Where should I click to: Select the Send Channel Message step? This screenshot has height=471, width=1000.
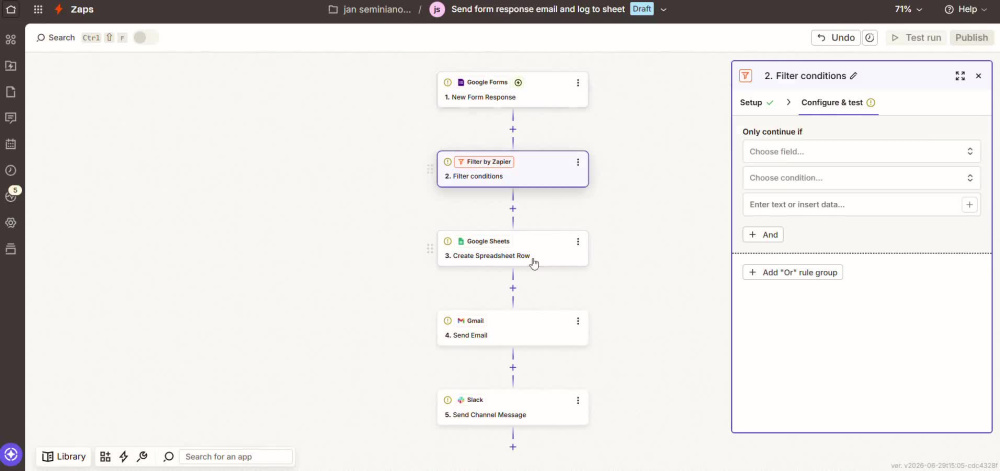tap(513, 407)
